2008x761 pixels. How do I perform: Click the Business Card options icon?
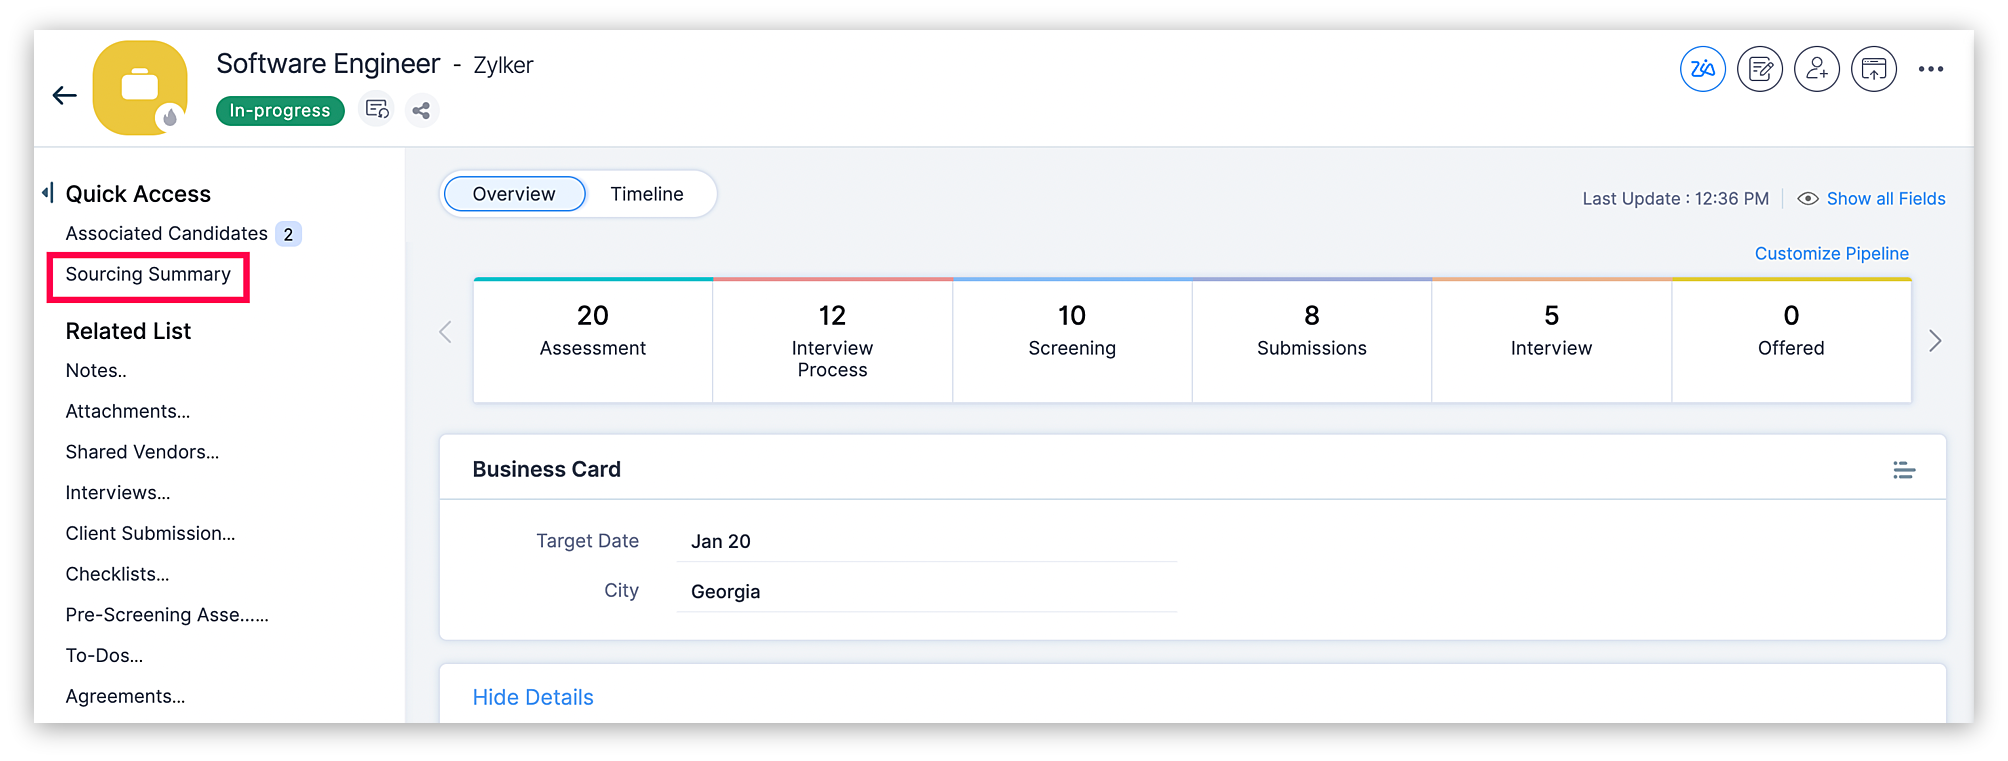click(x=1904, y=470)
